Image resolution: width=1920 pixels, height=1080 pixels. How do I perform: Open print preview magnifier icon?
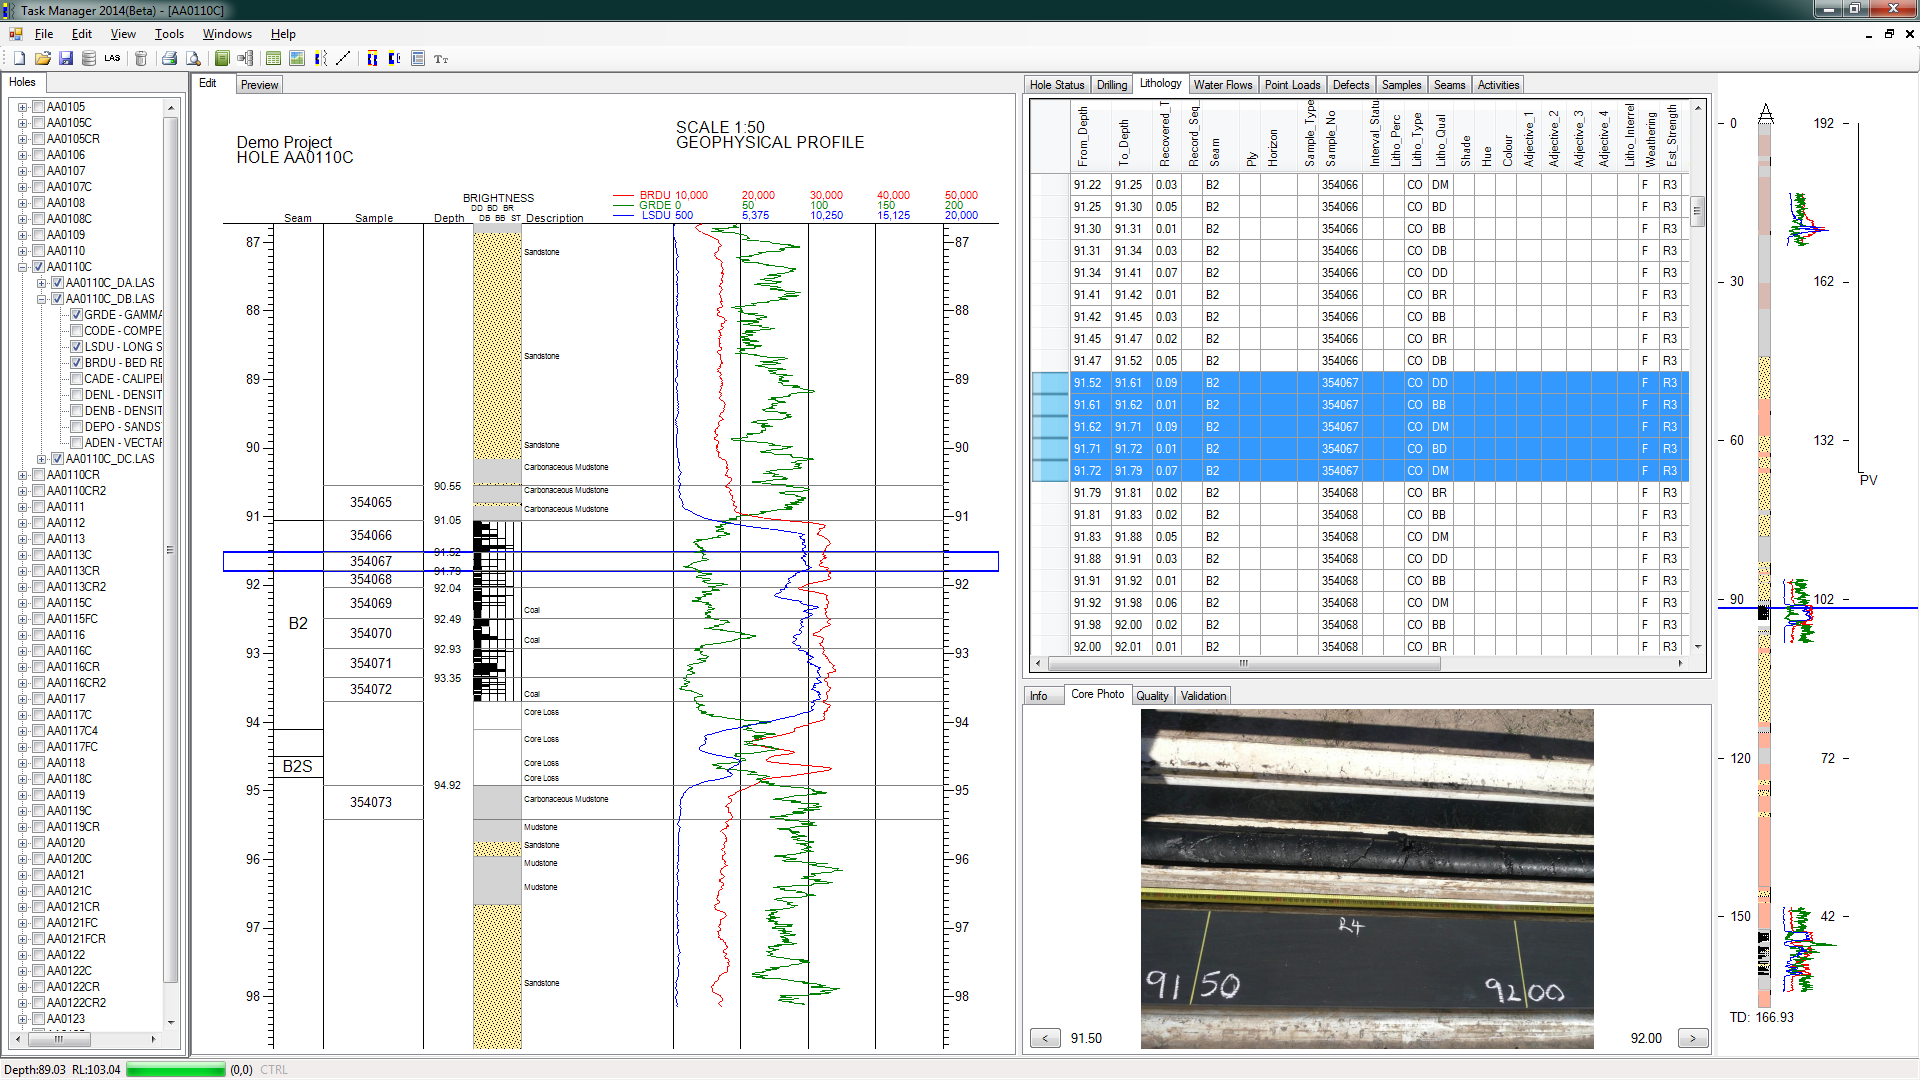[194, 59]
